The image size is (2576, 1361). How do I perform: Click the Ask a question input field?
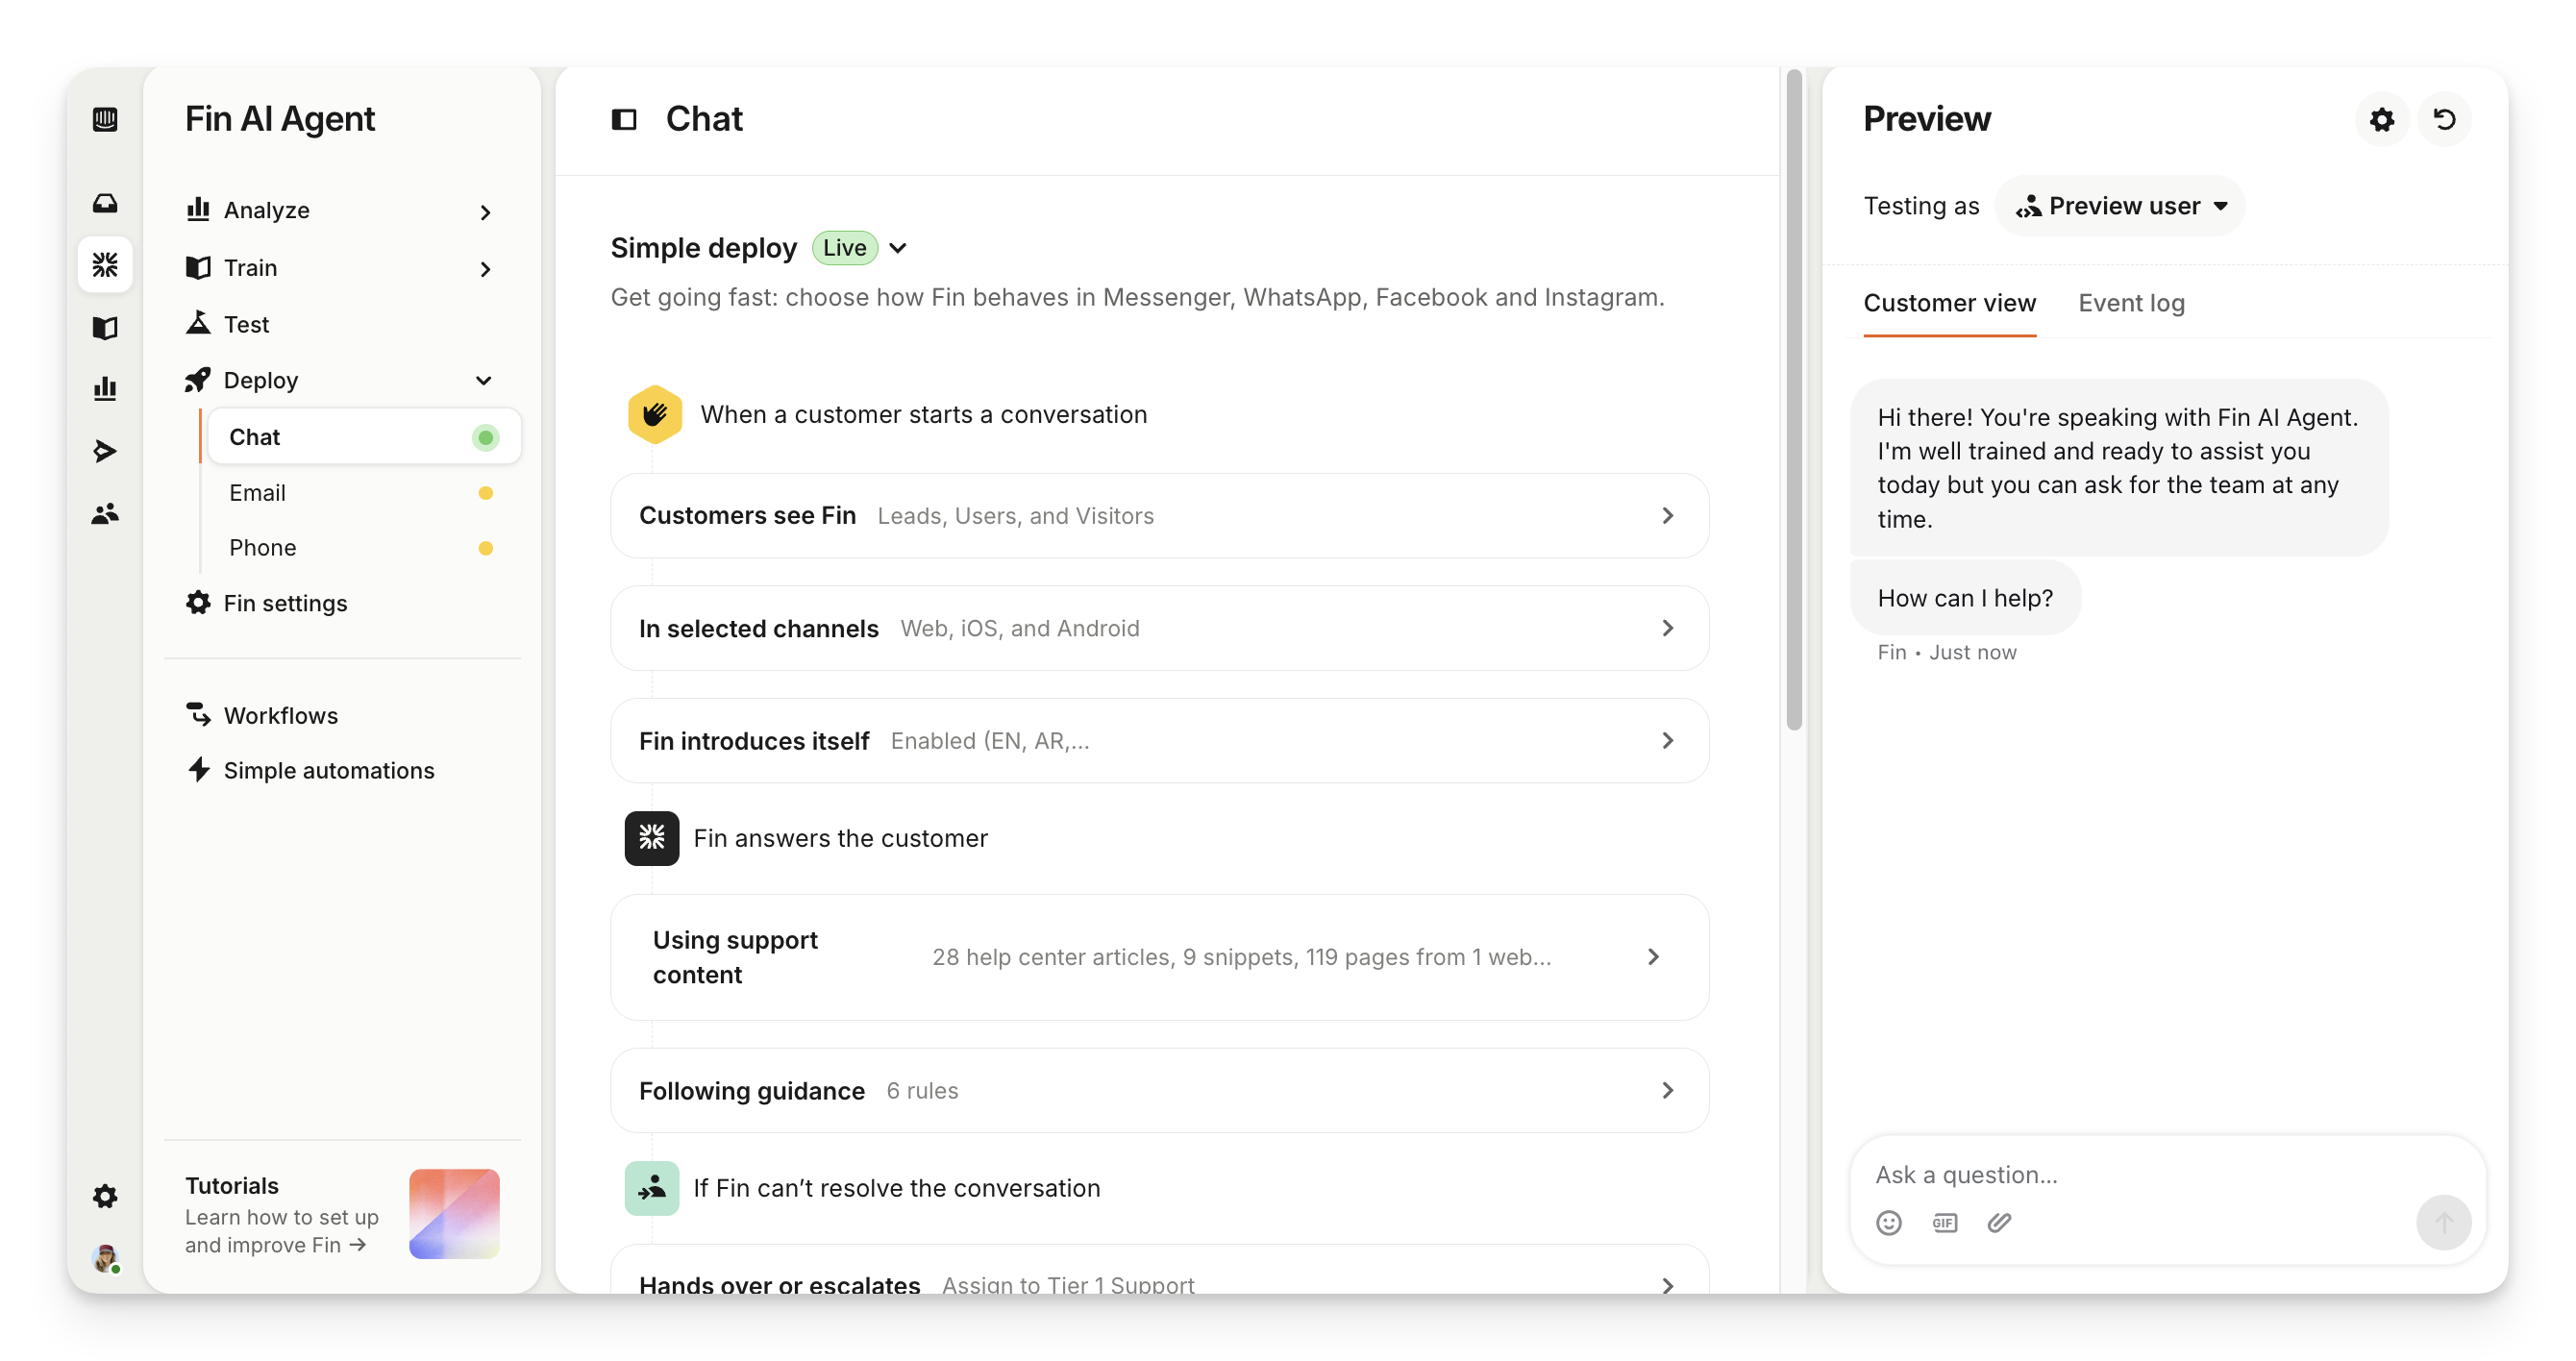(2140, 1175)
